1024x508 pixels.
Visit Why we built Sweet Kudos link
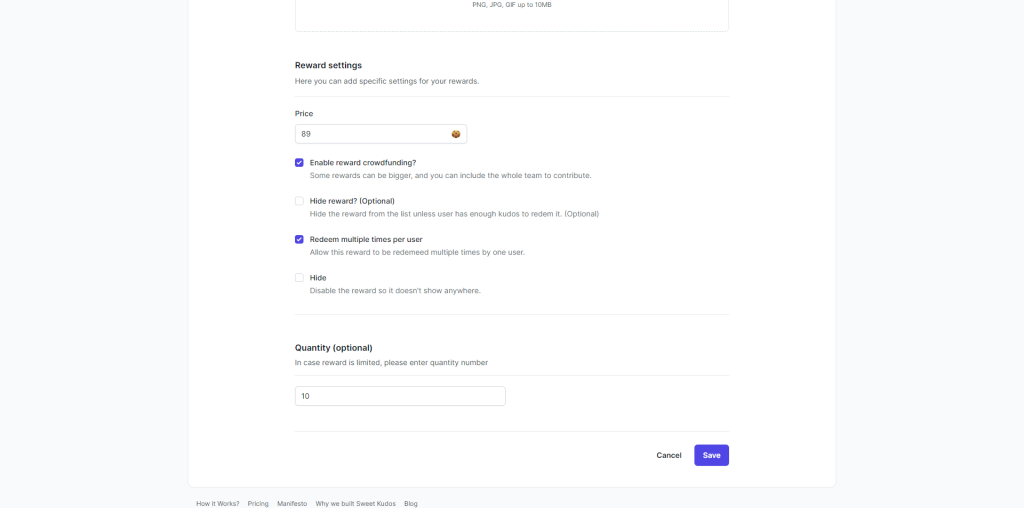355,503
